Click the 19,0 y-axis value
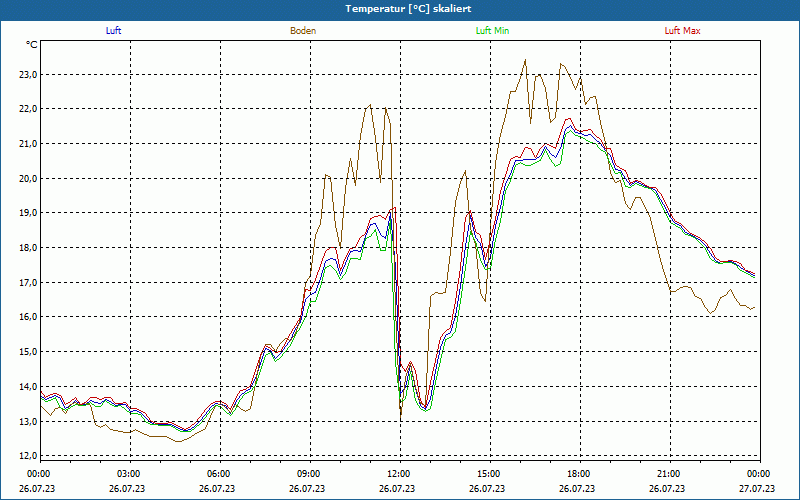The width and height of the screenshot is (800, 500). click(29, 213)
